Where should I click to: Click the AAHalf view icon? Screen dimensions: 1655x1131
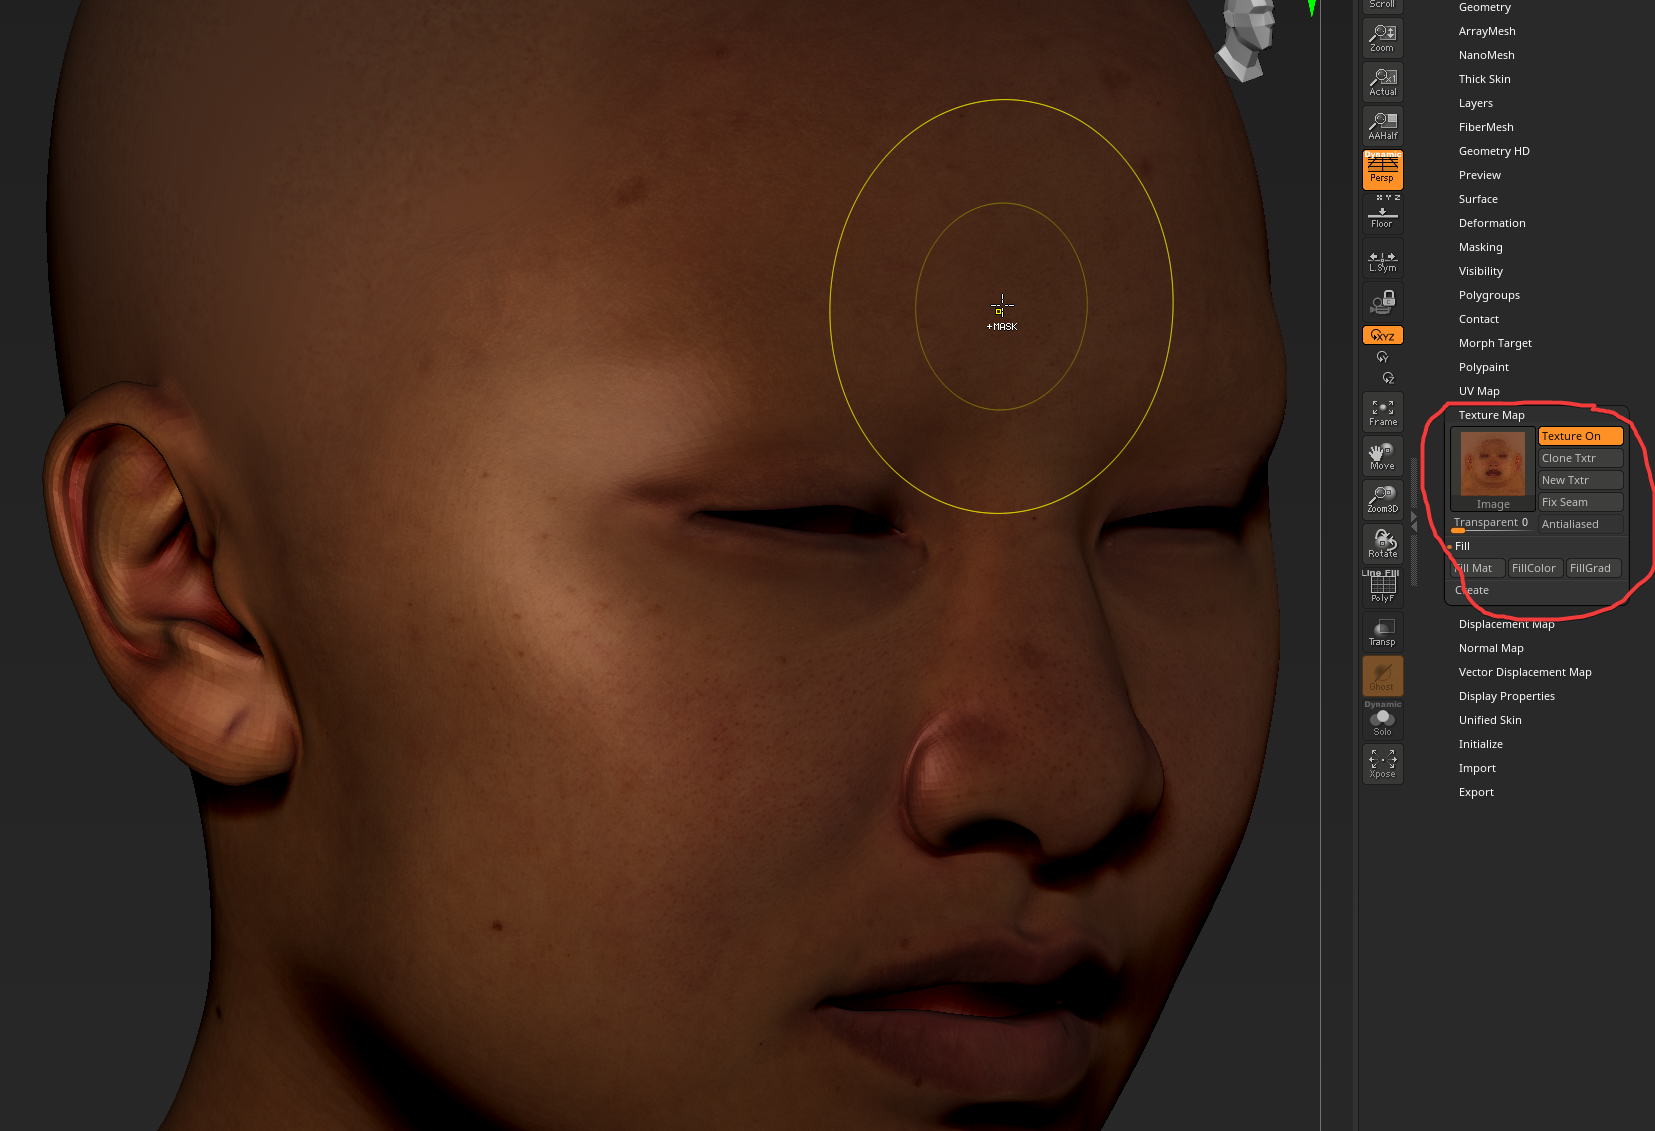pyautogui.click(x=1383, y=126)
